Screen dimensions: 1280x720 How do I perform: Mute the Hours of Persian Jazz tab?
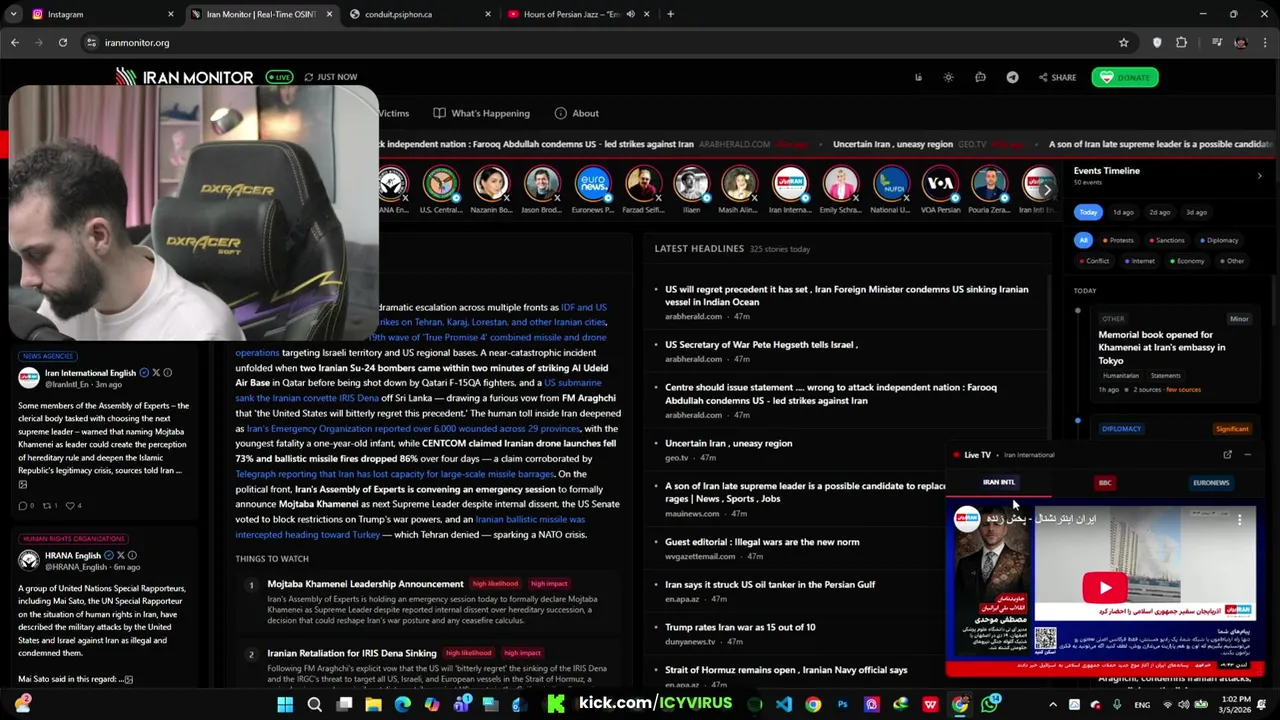[630, 14]
